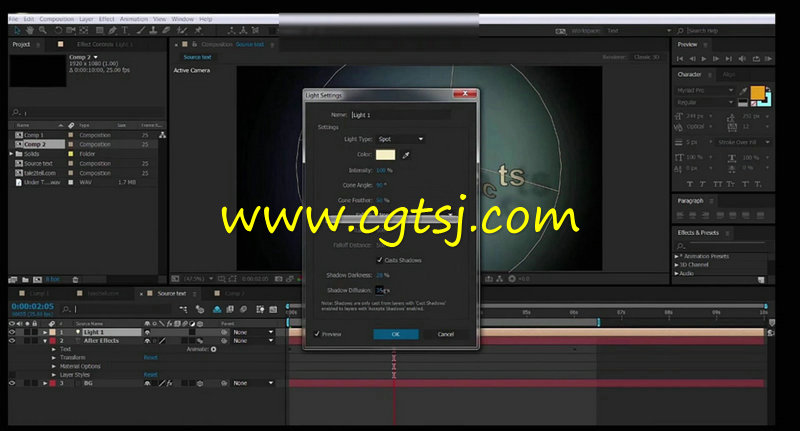Open the font family dropdown
Image resolution: width=800 pixels, height=431 pixels.
pyautogui.click(x=705, y=90)
